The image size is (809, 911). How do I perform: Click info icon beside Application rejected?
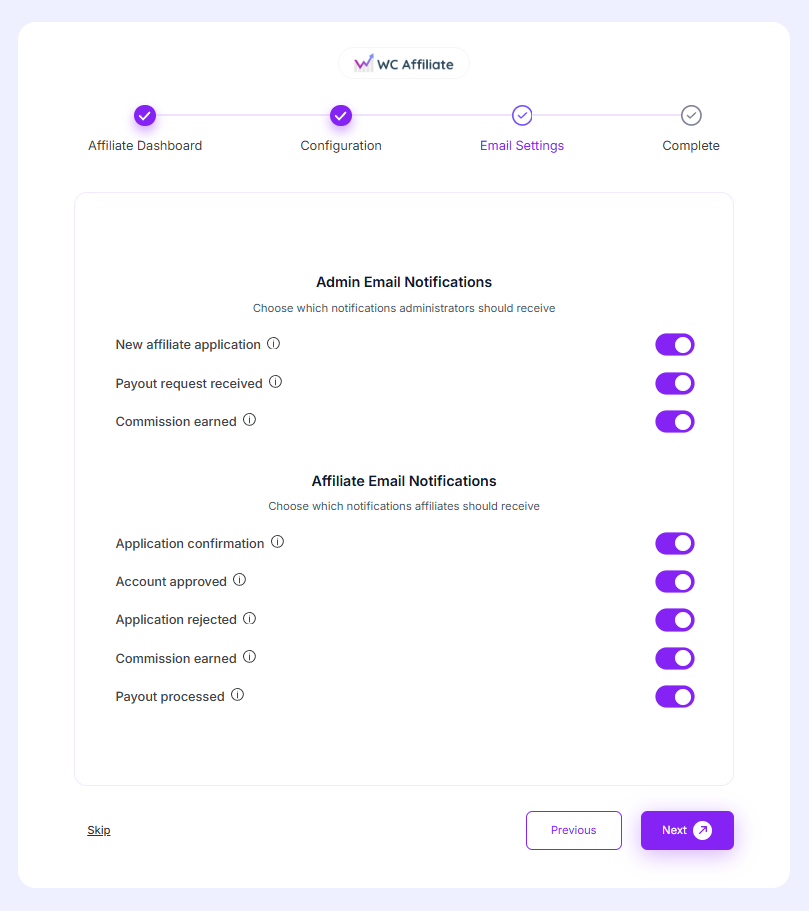(x=249, y=619)
